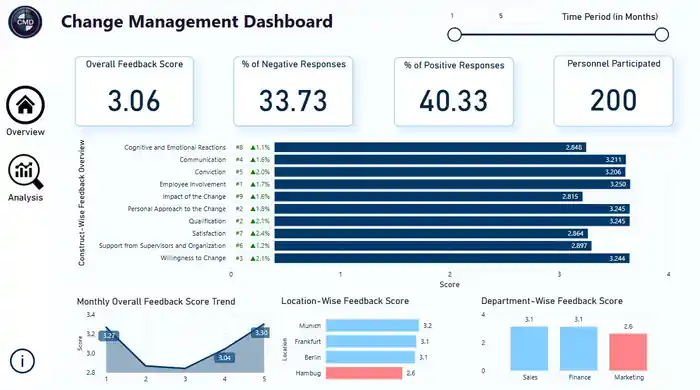Image resolution: width=700 pixels, height=390 pixels.
Task: Click the Time Period (in Months) label
Action: 610,17
